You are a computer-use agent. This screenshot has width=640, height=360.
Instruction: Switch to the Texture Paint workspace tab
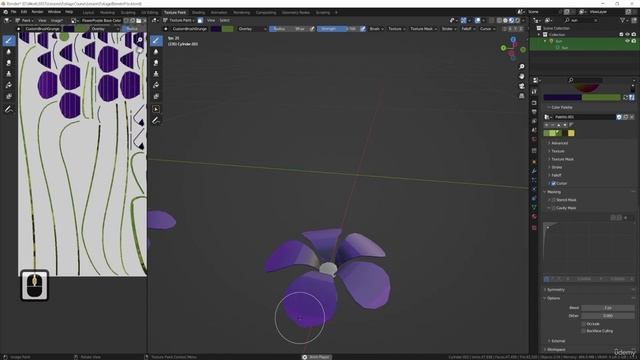(x=175, y=13)
